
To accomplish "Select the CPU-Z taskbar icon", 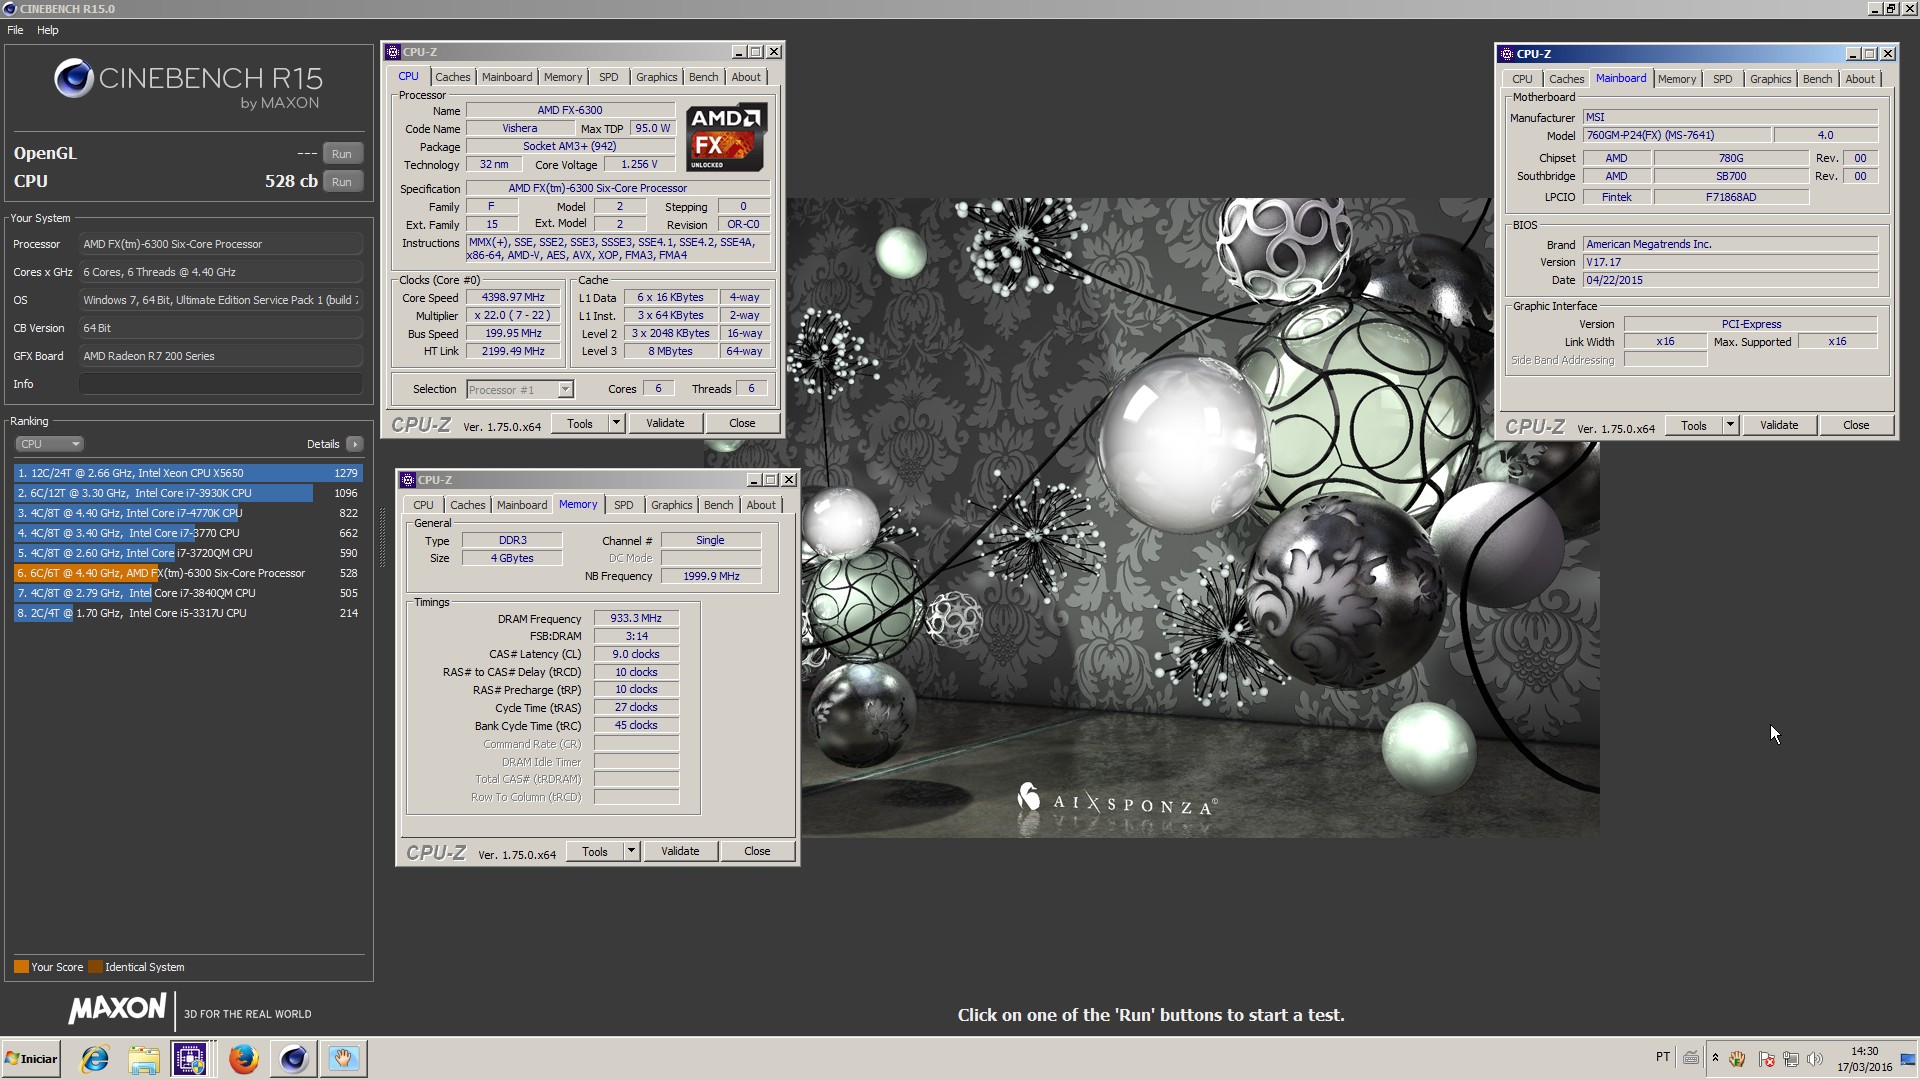I will (x=190, y=1058).
